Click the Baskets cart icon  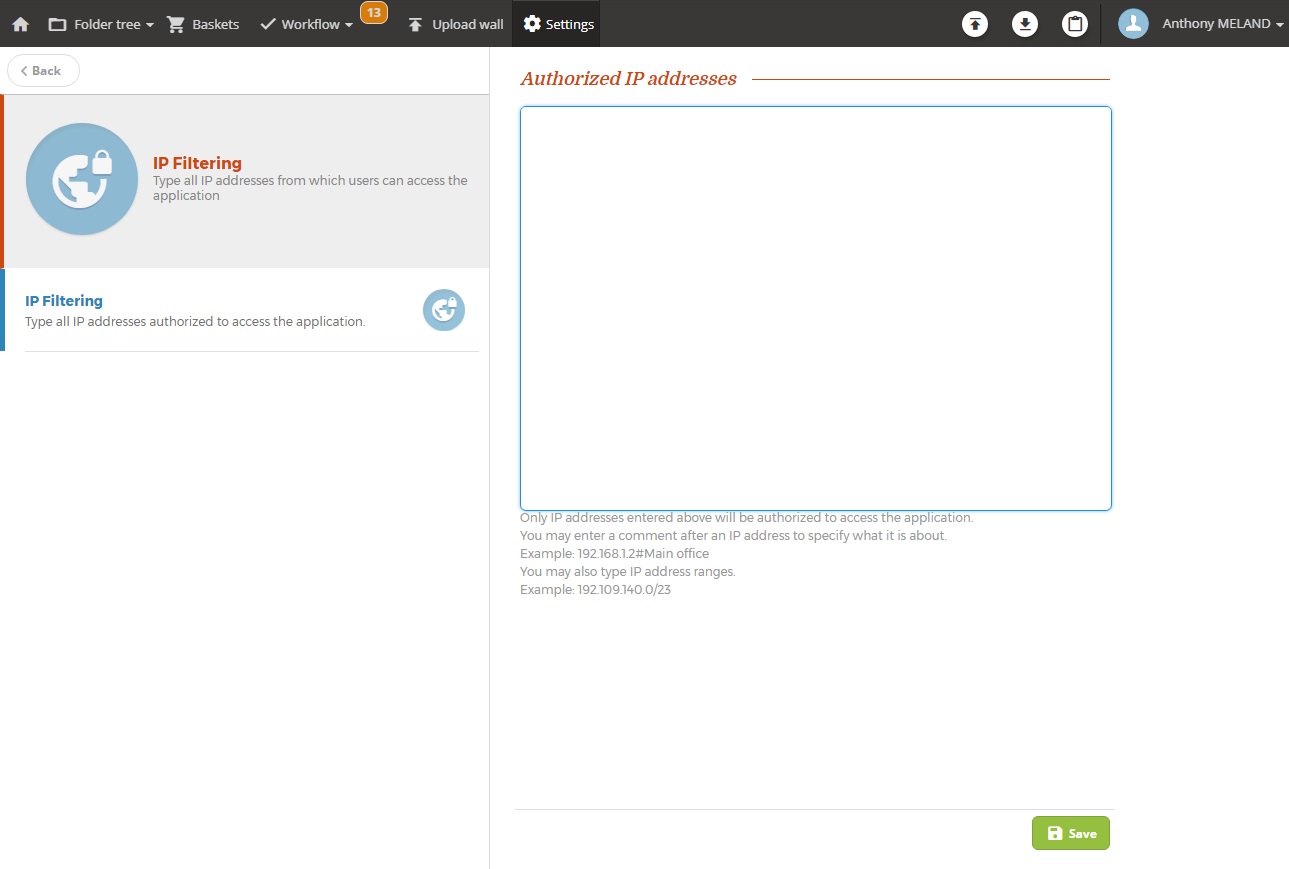point(176,24)
